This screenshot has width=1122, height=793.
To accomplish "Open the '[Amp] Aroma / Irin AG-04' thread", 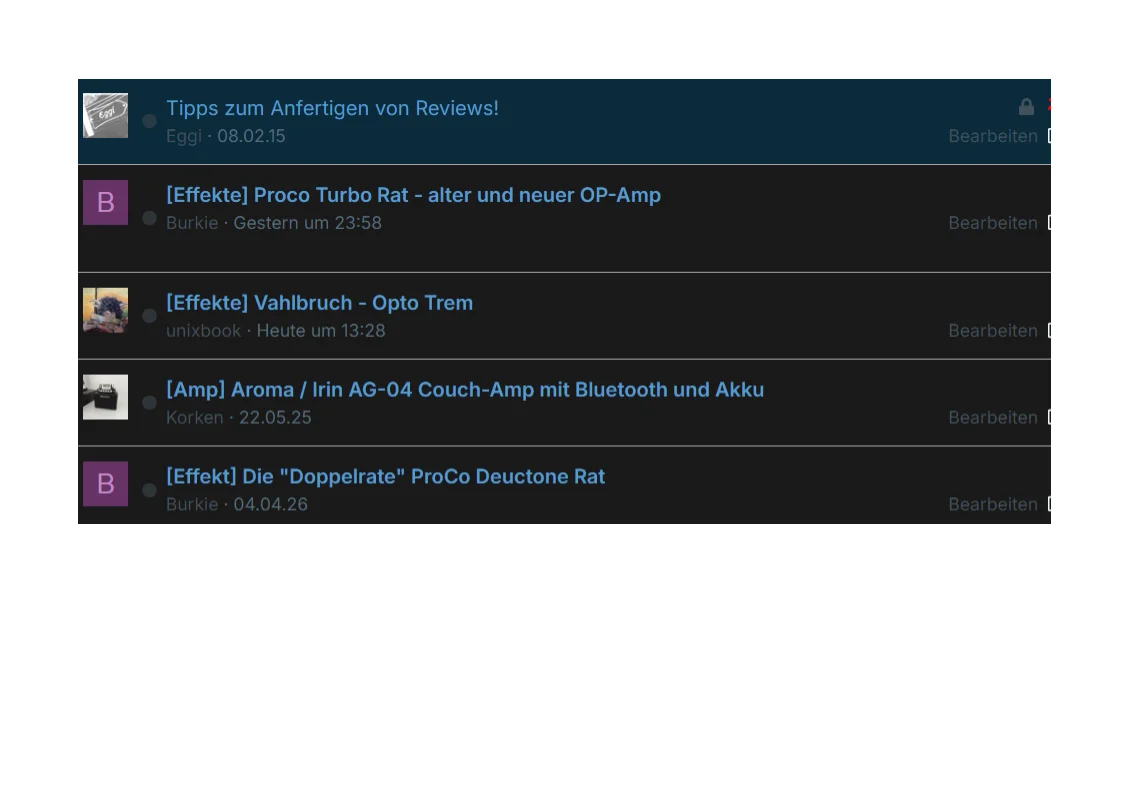I will (465, 390).
